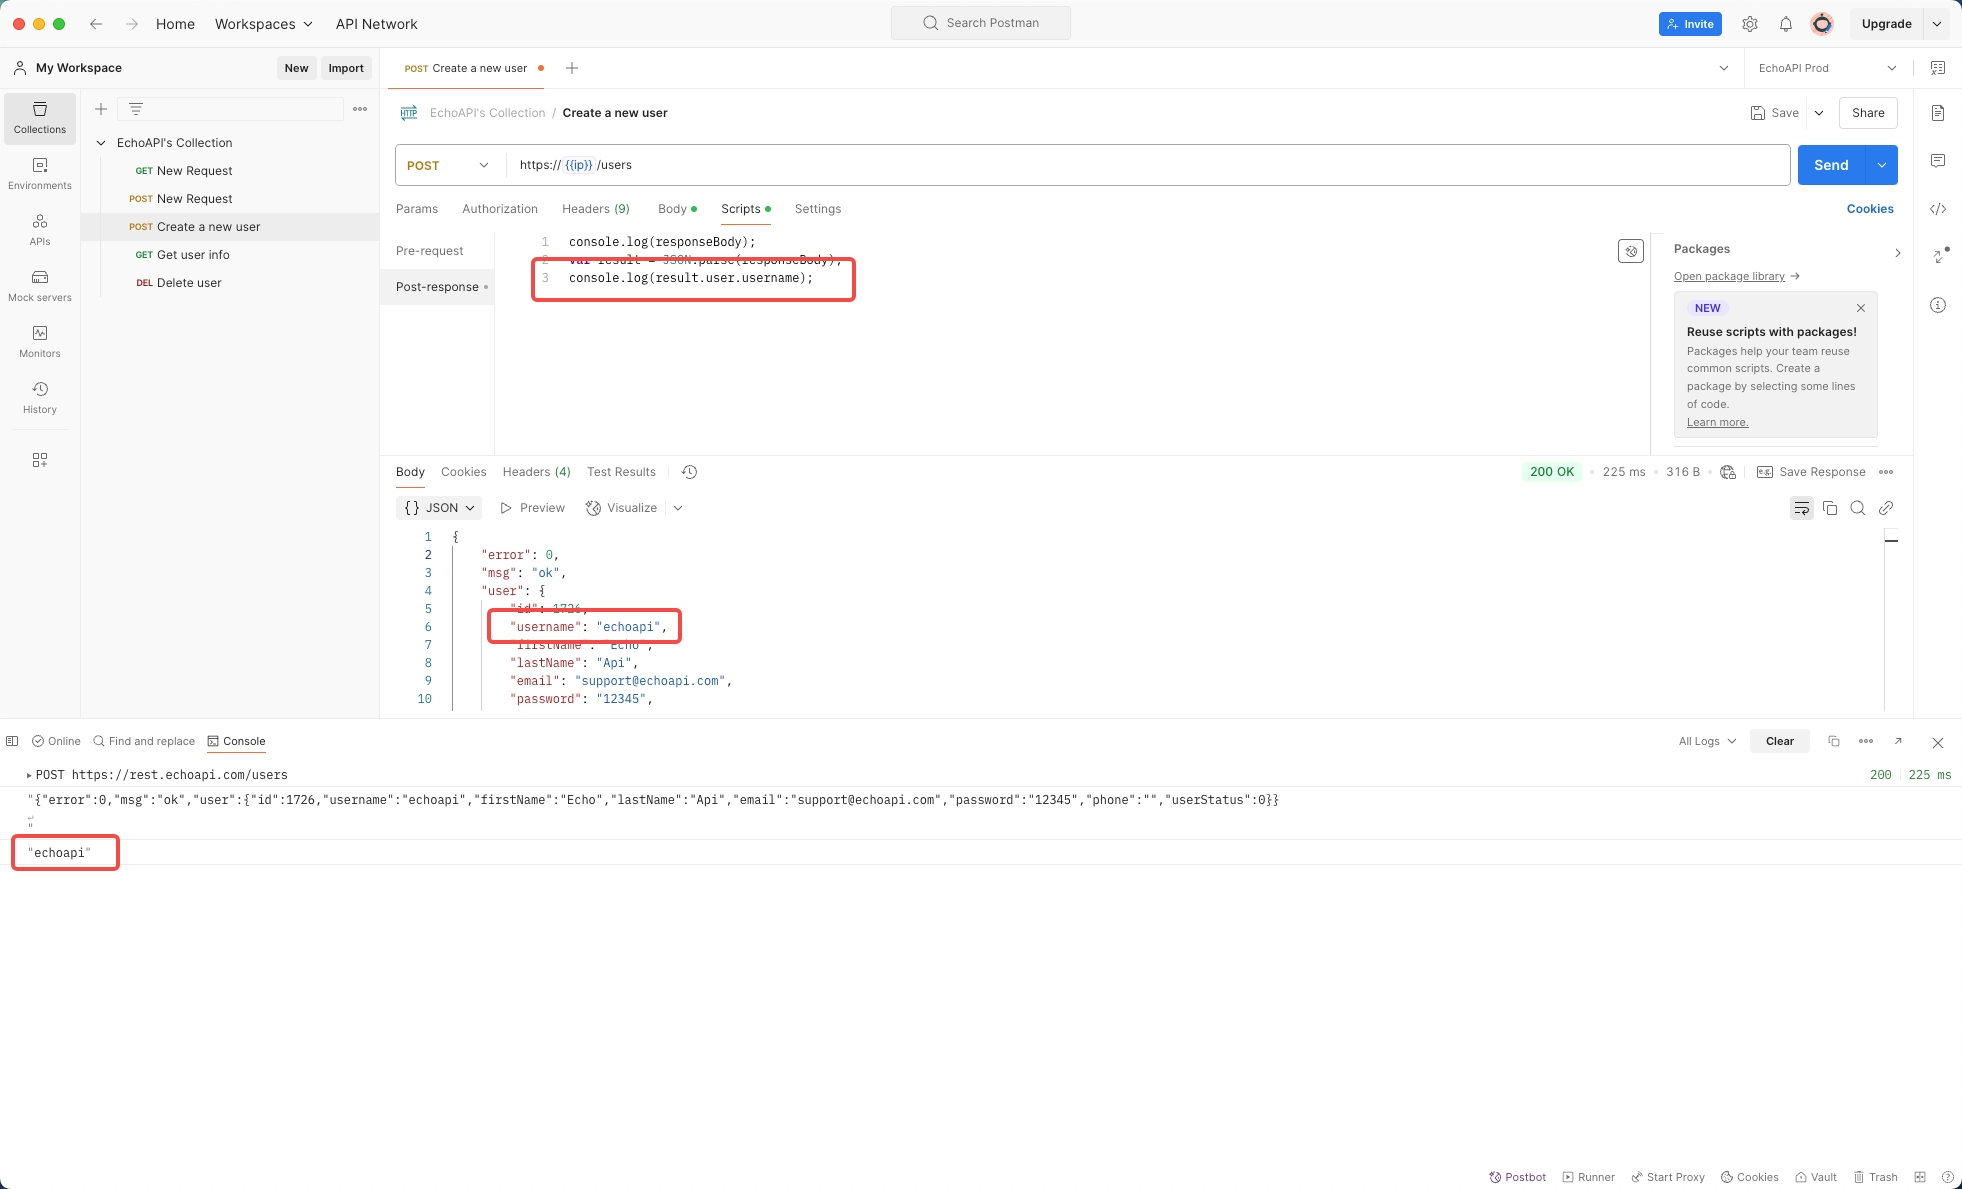The height and width of the screenshot is (1189, 1962).
Task: Open EchoAPI Prod environment selector
Action: [x=1827, y=68]
